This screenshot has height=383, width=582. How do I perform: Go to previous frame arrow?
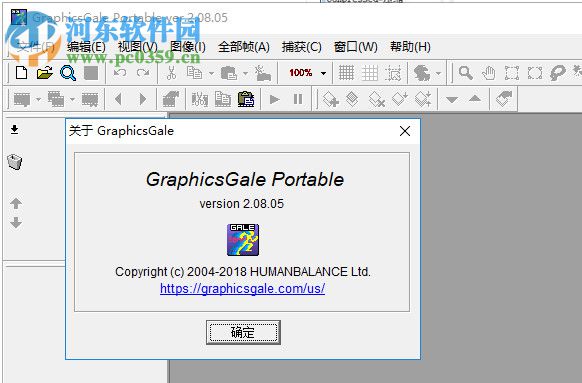click(118, 99)
